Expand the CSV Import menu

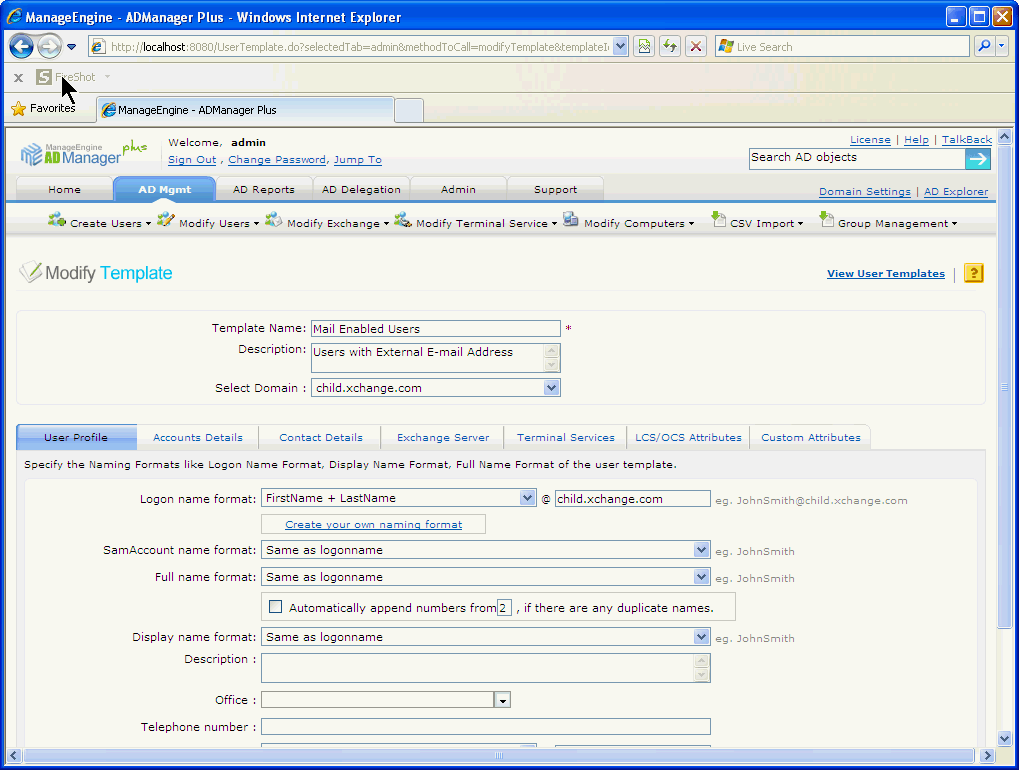tap(800, 224)
